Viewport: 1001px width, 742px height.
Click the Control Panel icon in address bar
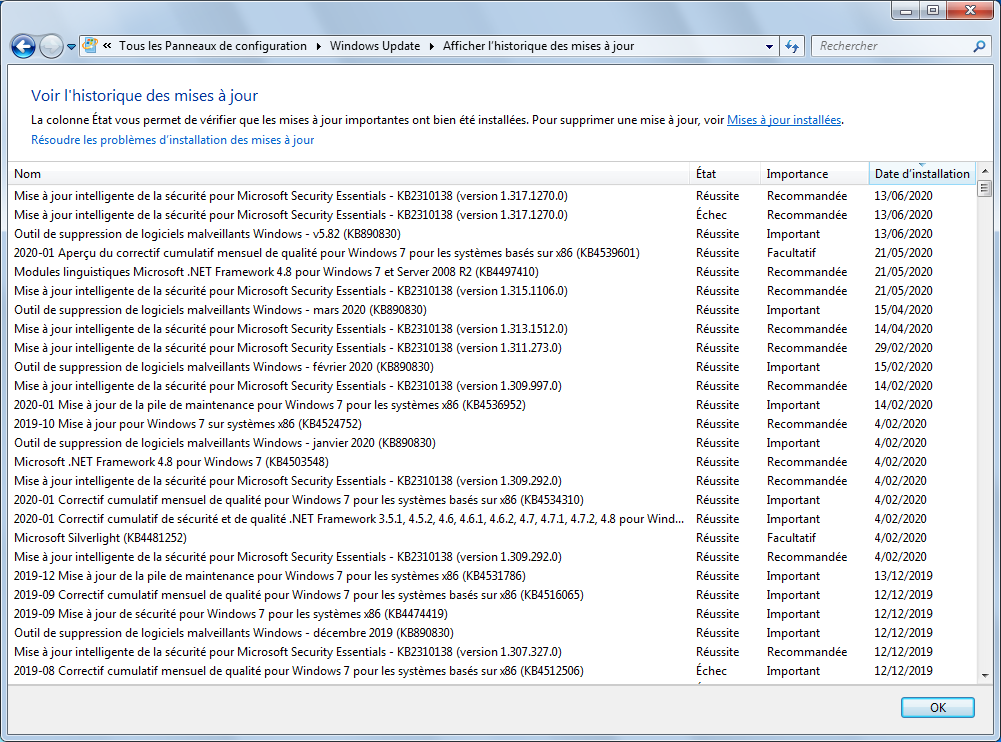pyautogui.click(x=89, y=45)
